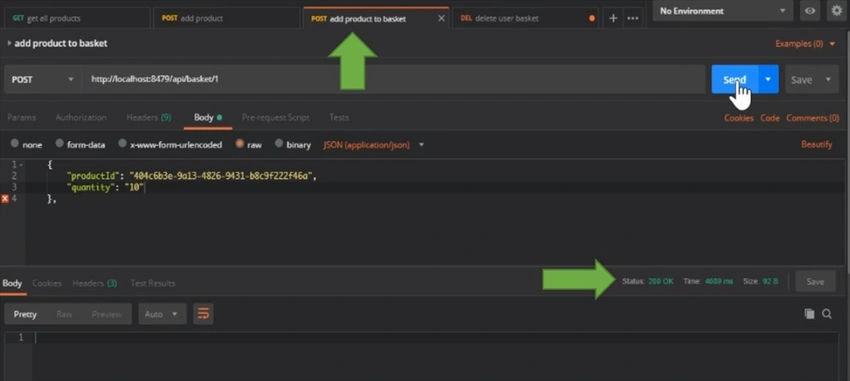Viewport: 850px width, 381px height.
Task: Select Preview response view
Action: point(107,314)
